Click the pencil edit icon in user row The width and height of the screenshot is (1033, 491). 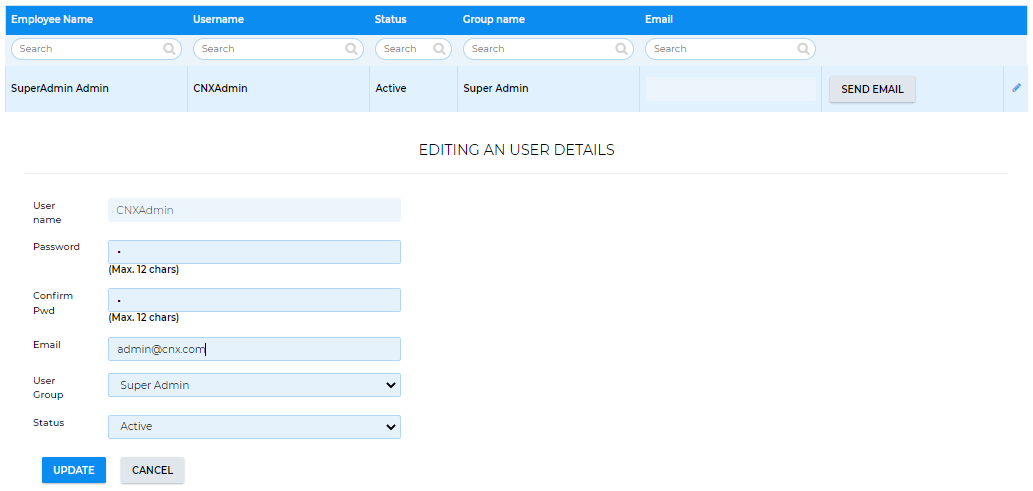[x=1016, y=88]
